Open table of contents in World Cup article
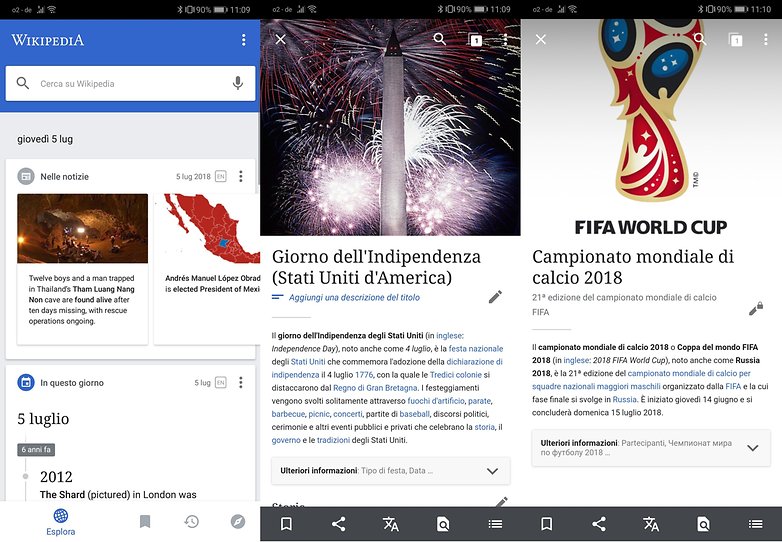Screen dimensions: 782x542 (x=756, y=524)
